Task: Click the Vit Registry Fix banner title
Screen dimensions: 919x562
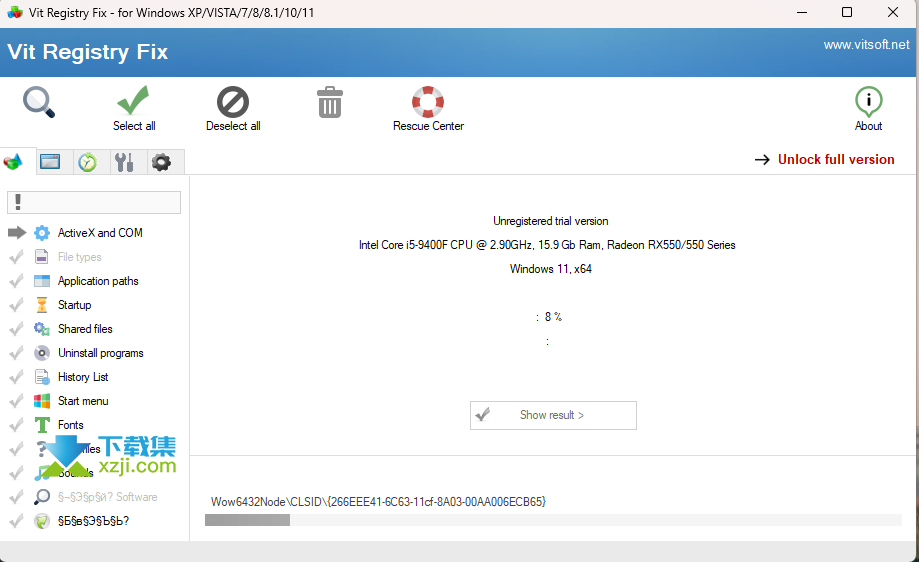Action: (87, 52)
